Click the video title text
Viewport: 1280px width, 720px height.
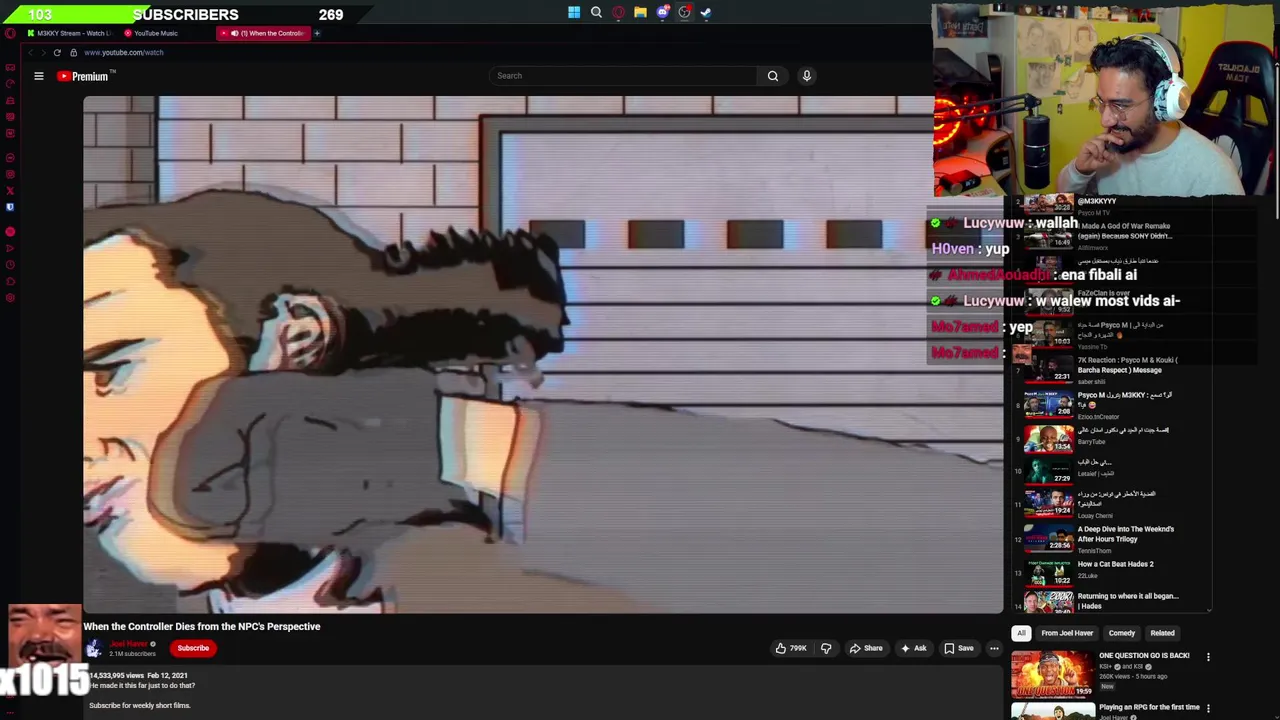(x=202, y=627)
